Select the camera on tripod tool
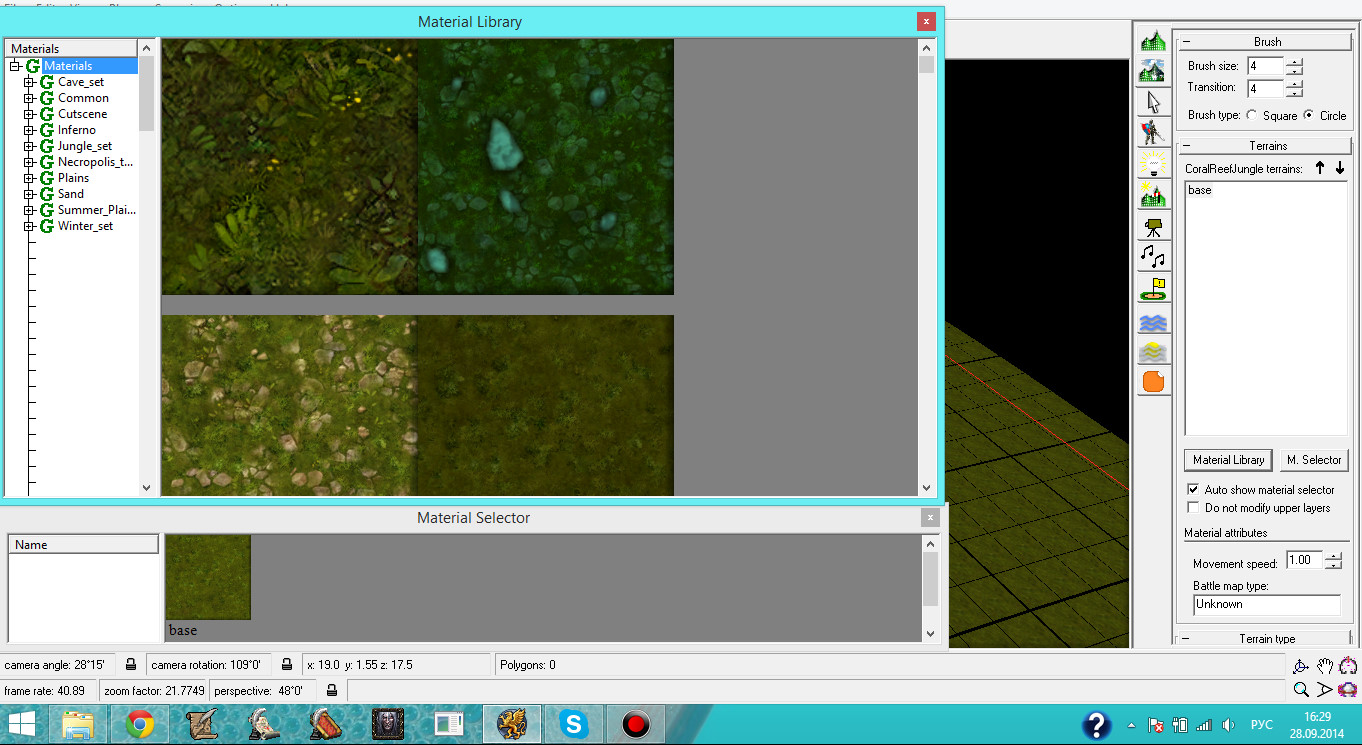This screenshot has height=745, width=1362. pyautogui.click(x=1154, y=226)
